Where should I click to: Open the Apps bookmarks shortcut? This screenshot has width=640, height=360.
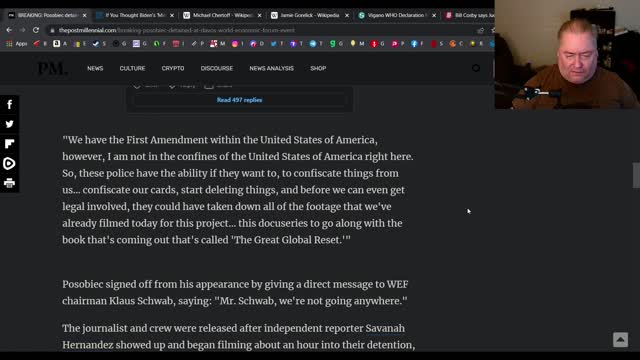[x=16, y=43]
